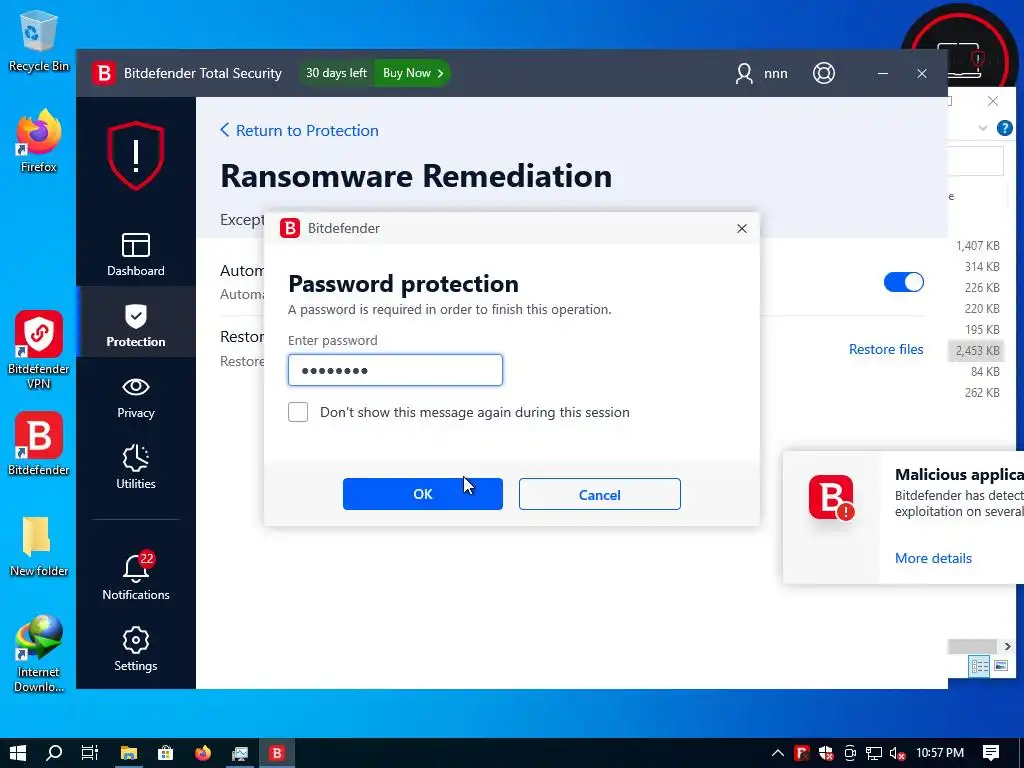
Task: Launch Firefox from the desktop
Action: coord(39,141)
